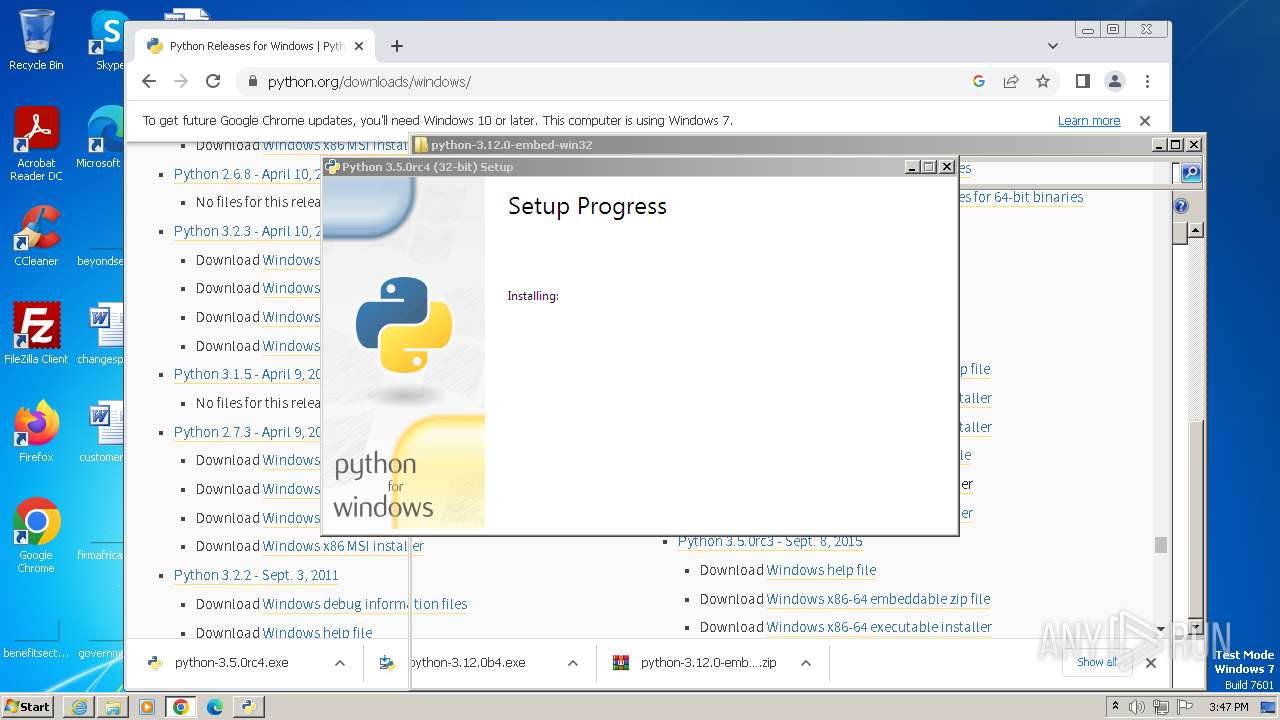Launch Firefox desktop shortcut
The width and height of the screenshot is (1280, 720).
36,432
